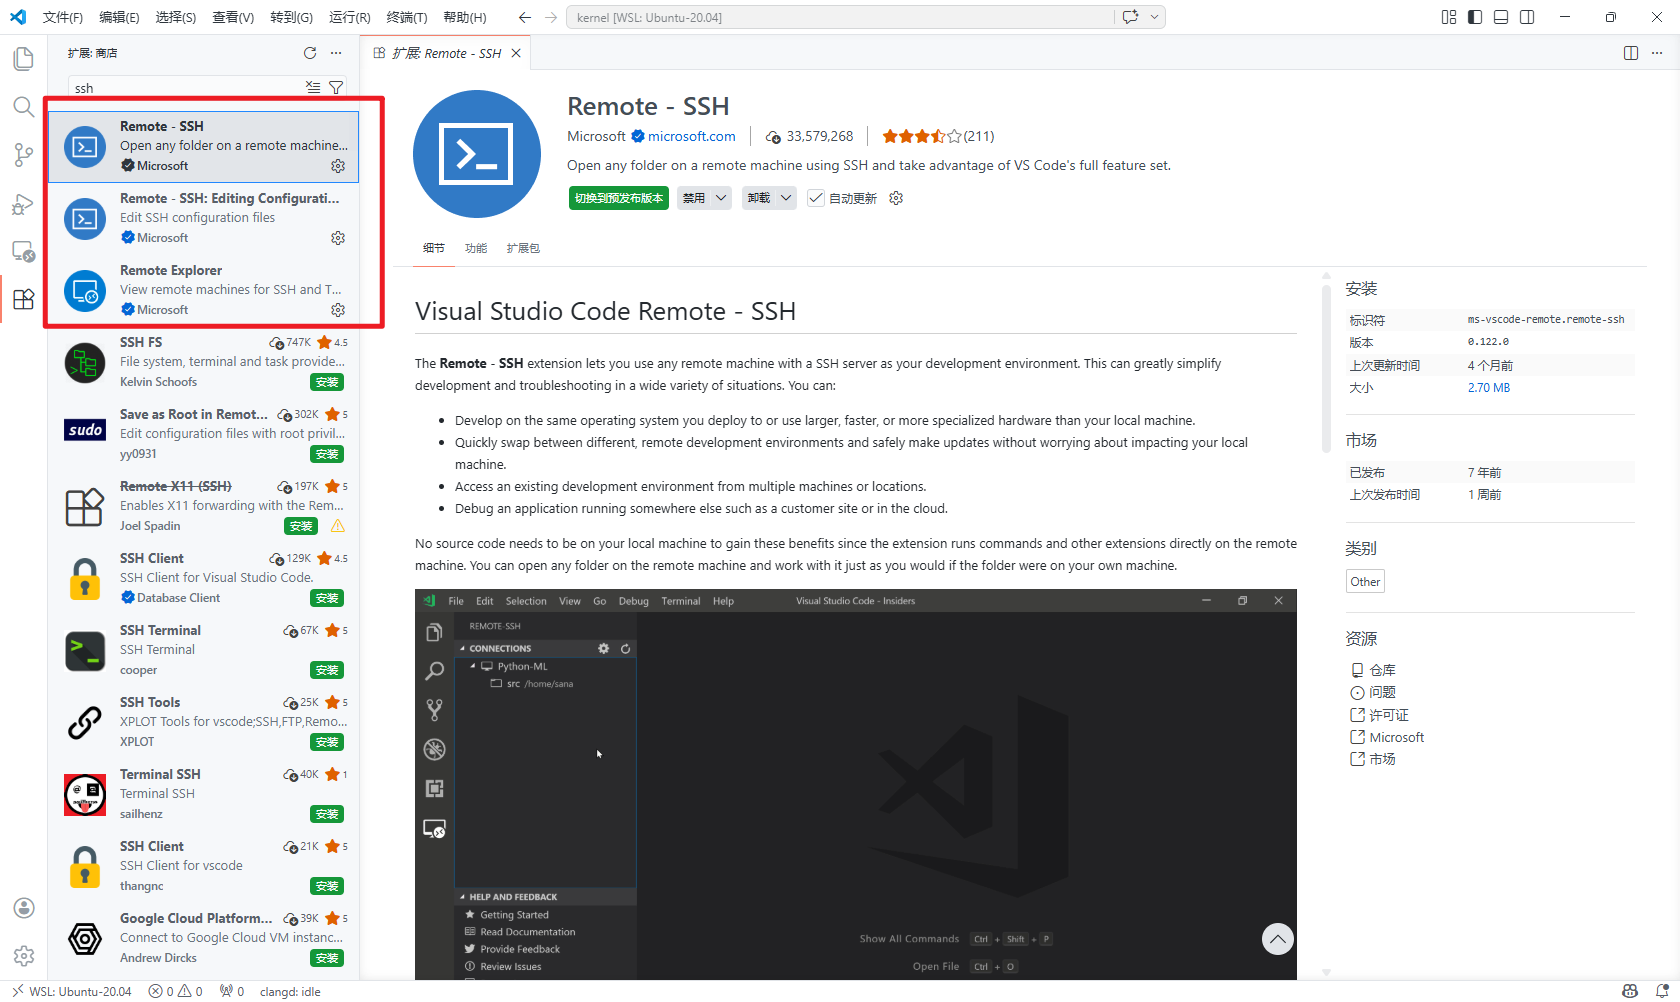Click the star rating of the extension
This screenshot has height=1002, width=1680.
point(937,136)
